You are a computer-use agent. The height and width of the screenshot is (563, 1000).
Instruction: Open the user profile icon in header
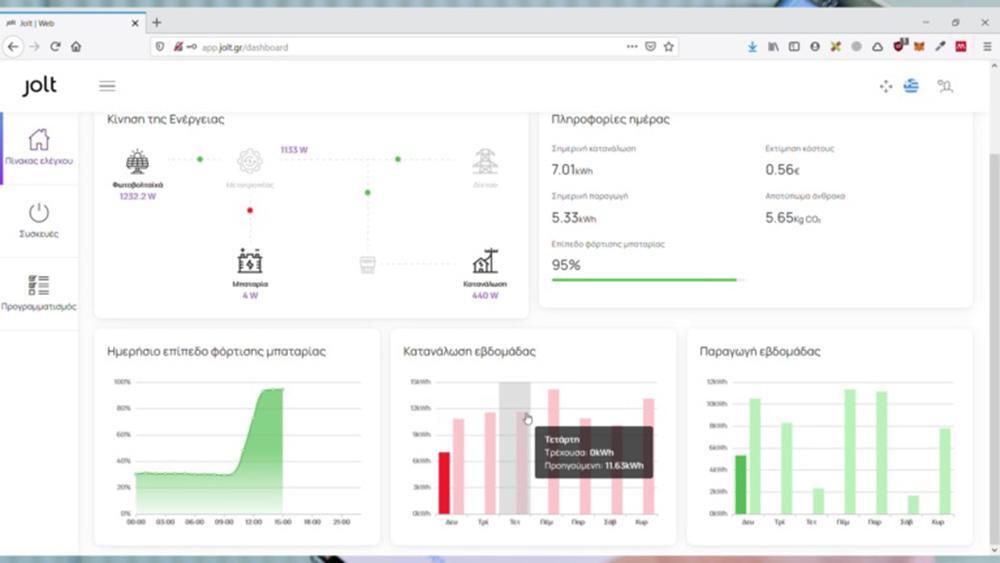944,86
